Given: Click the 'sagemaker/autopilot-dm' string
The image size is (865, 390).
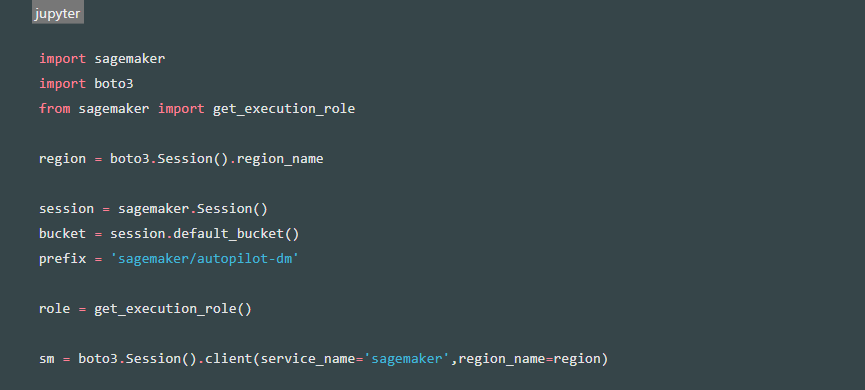Looking at the screenshot, I should coord(205,259).
